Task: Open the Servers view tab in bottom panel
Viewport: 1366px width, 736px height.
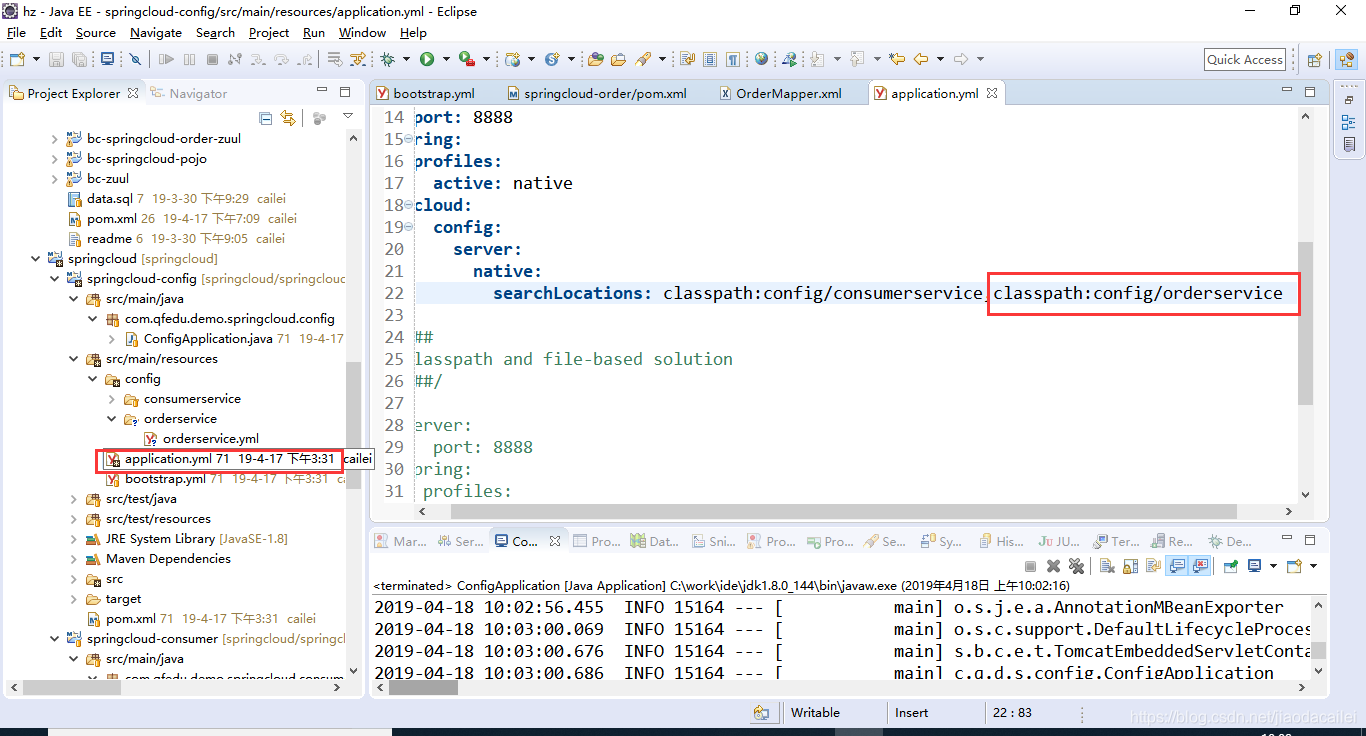Action: pyautogui.click(x=460, y=541)
